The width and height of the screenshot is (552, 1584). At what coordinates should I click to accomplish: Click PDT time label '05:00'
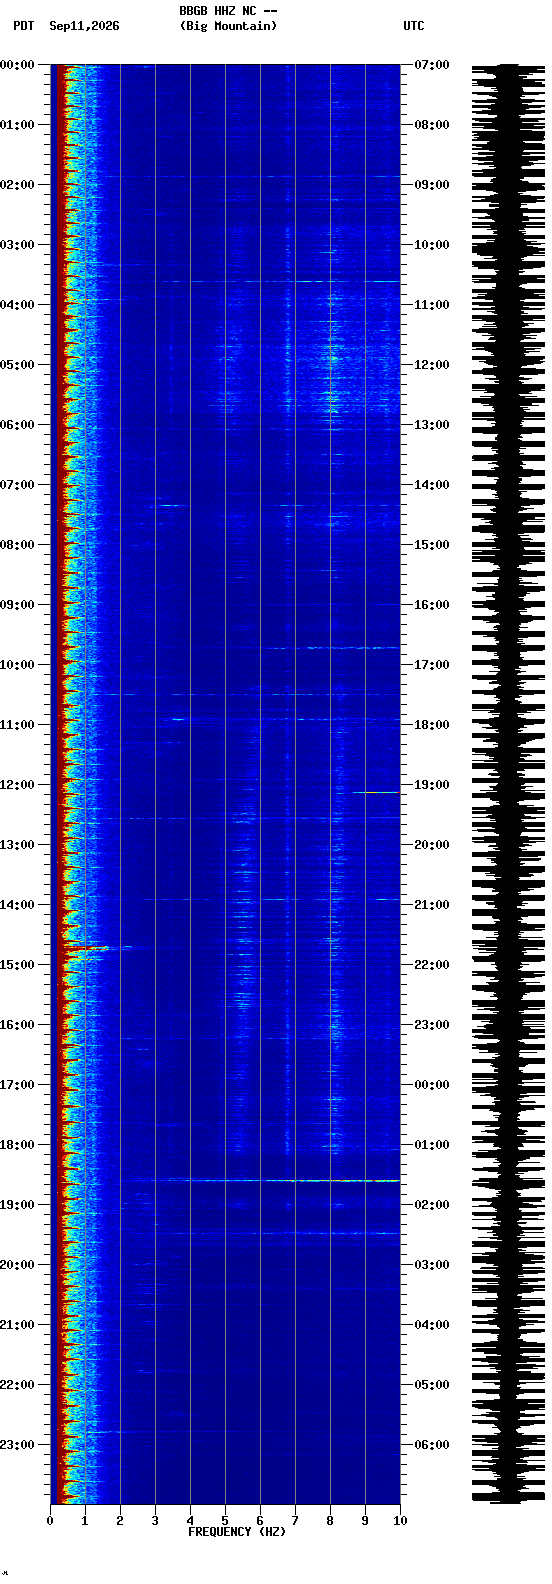17,365
